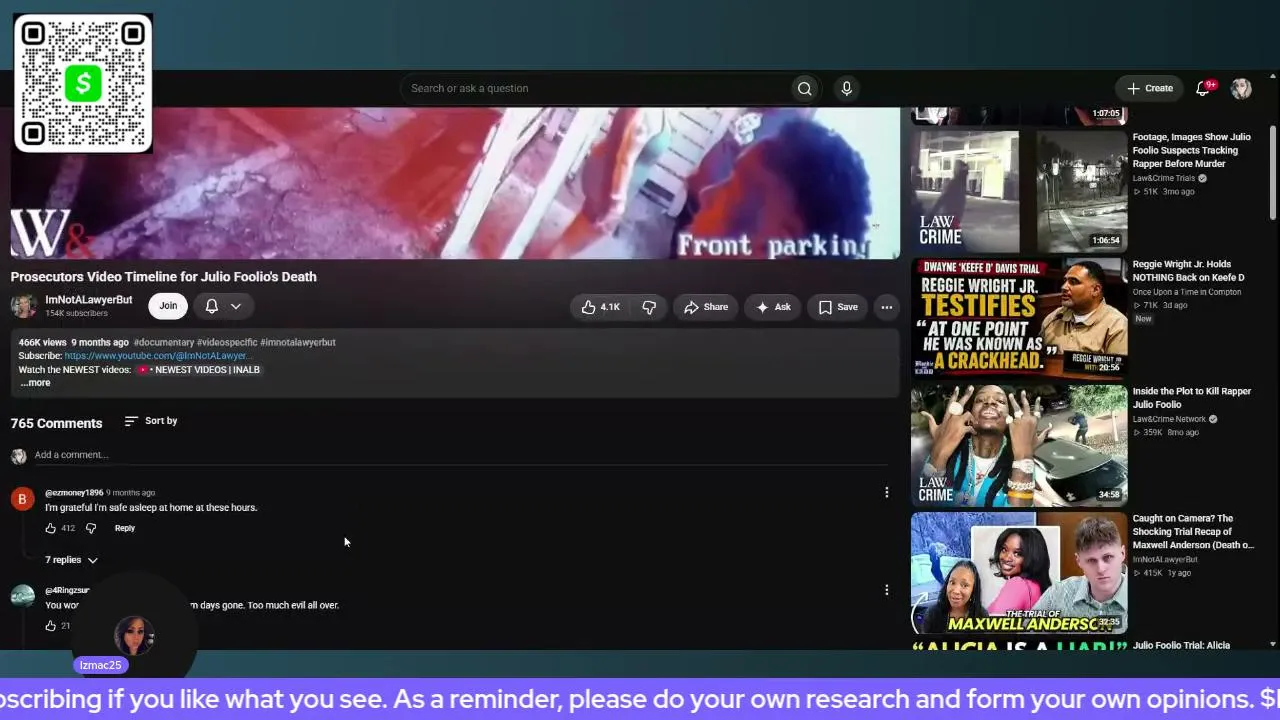Click the Share arrow button
Screen dimensions: 1280x720
coord(706,307)
